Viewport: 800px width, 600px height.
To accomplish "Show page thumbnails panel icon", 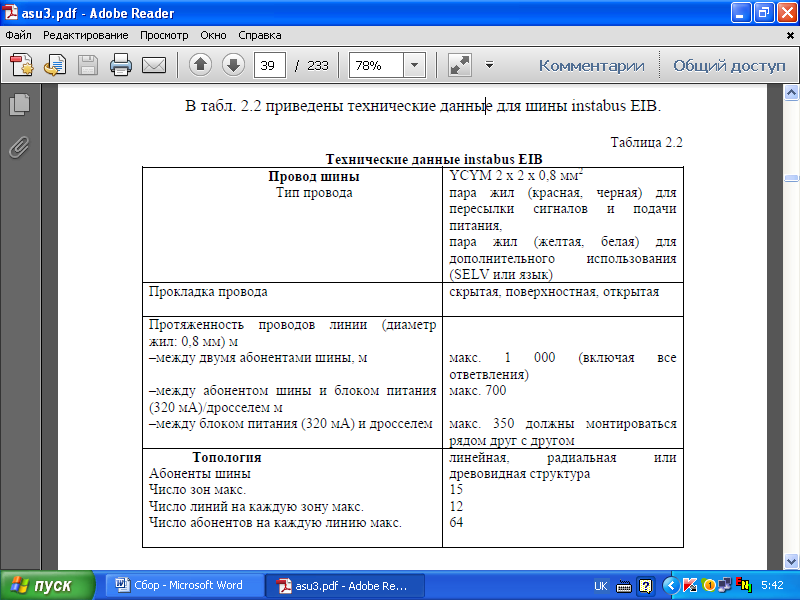I will coord(19,105).
